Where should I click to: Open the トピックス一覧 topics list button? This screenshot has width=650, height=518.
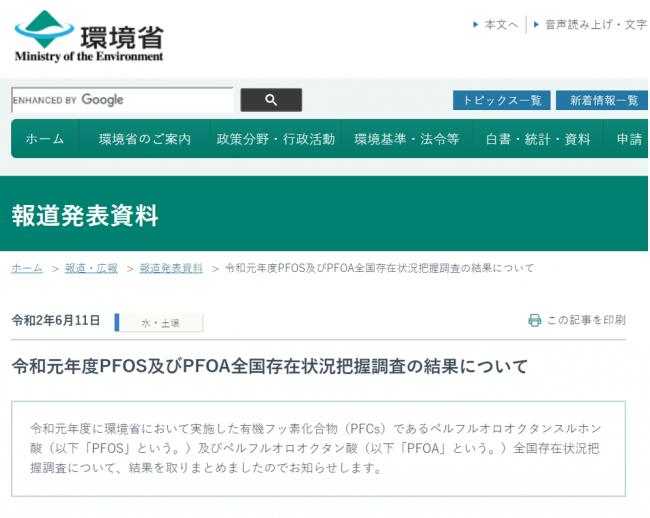(x=501, y=100)
